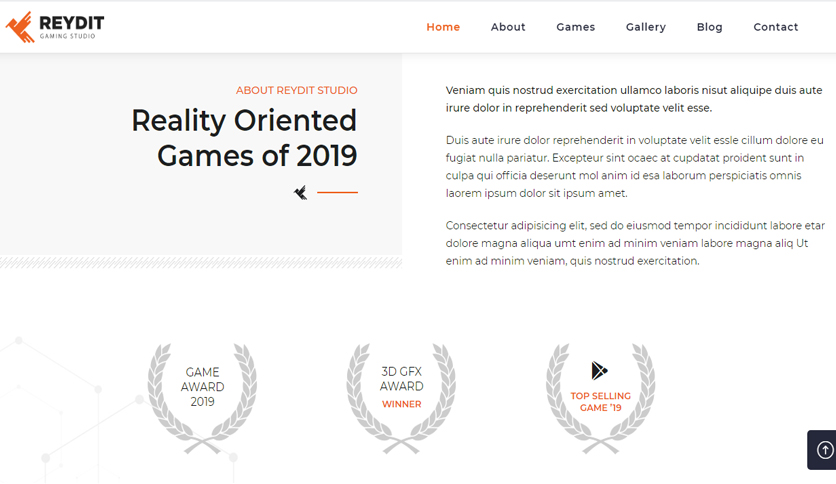Screen dimensions: 836x484
Task: Navigate to the Gallery page
Action: click(646, 27)
